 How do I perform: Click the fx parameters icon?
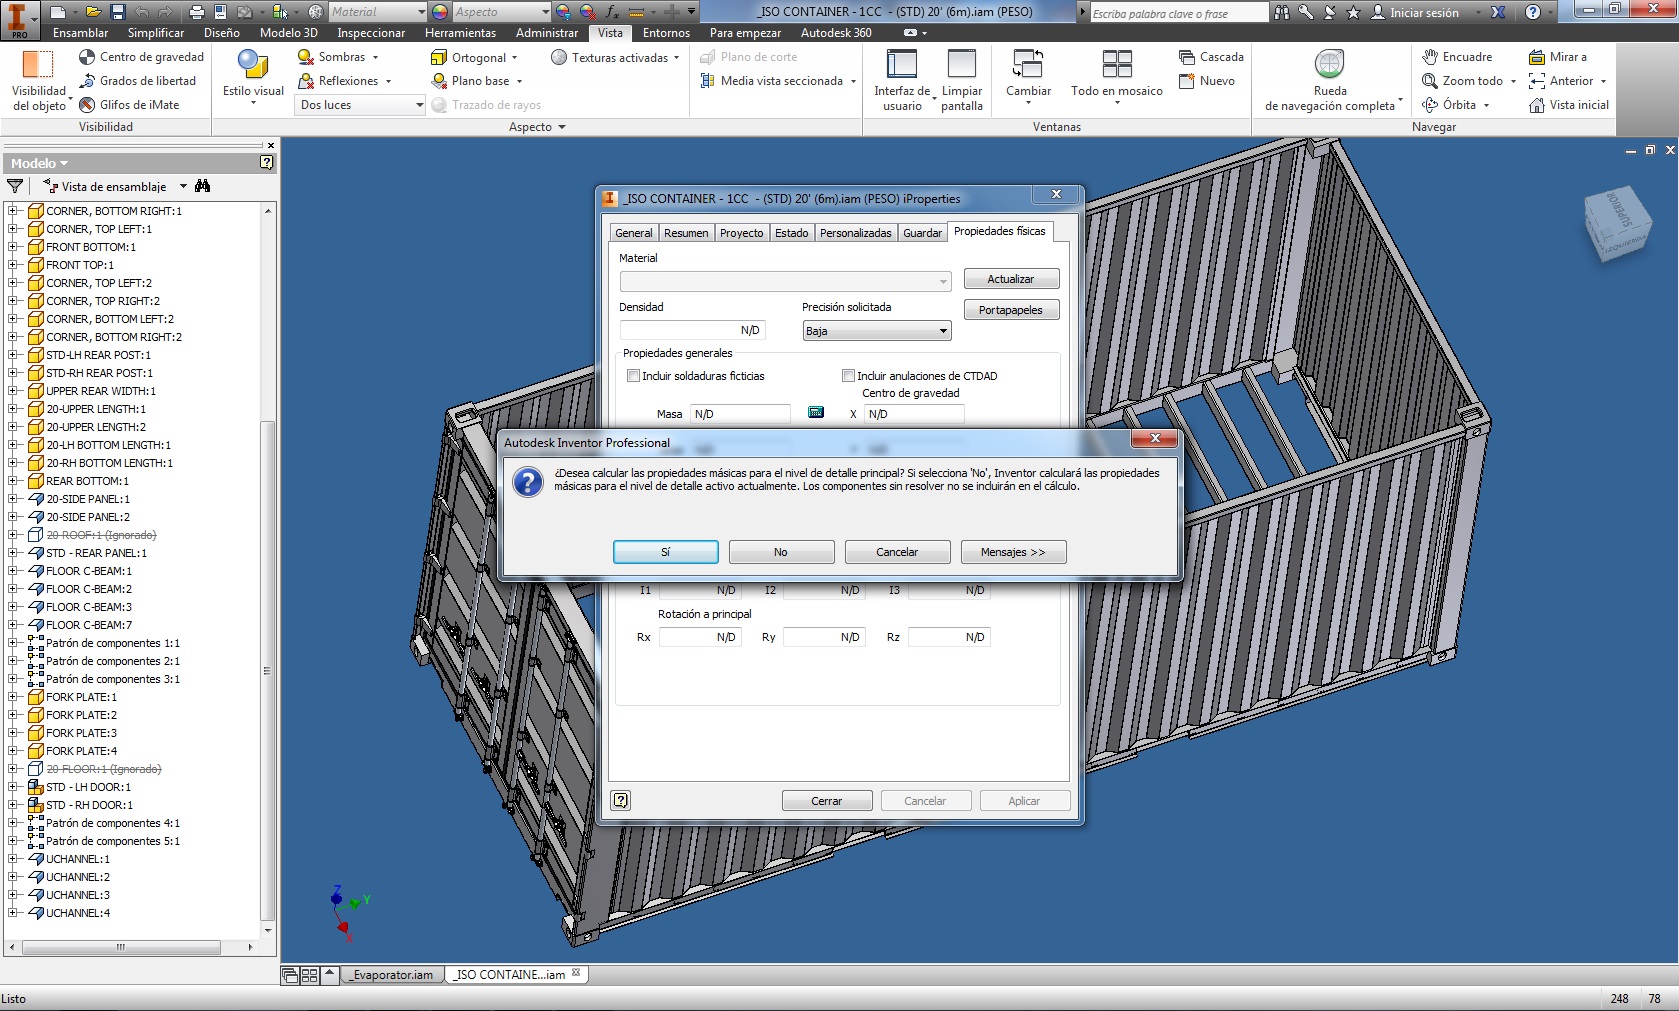click(610, 12)
